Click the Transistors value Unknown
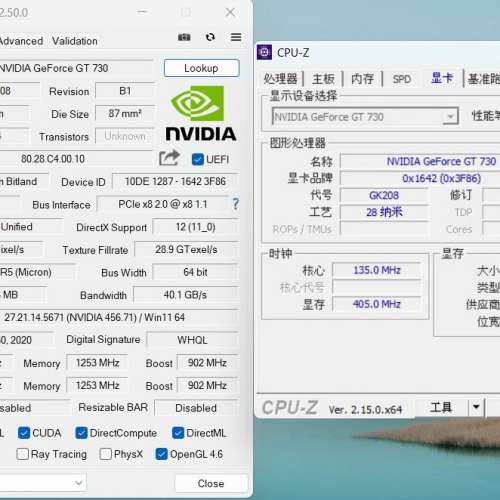500x500 pixels. pos(125,136)
